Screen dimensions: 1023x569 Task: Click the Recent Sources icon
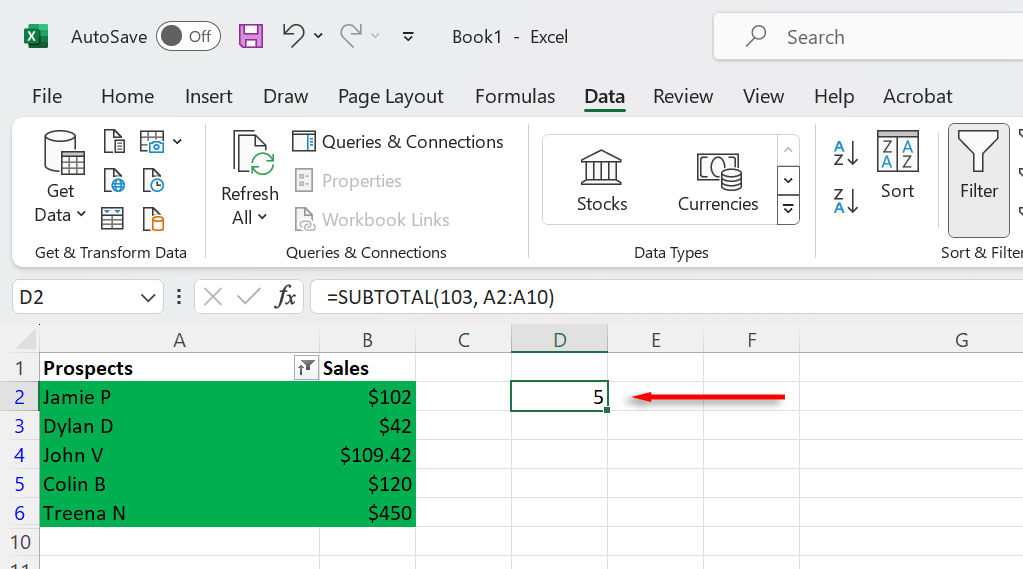coord(153,181)
